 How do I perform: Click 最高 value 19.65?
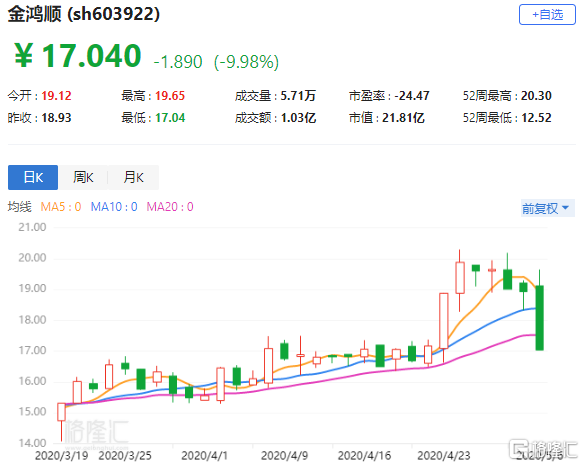click(170, 96)
